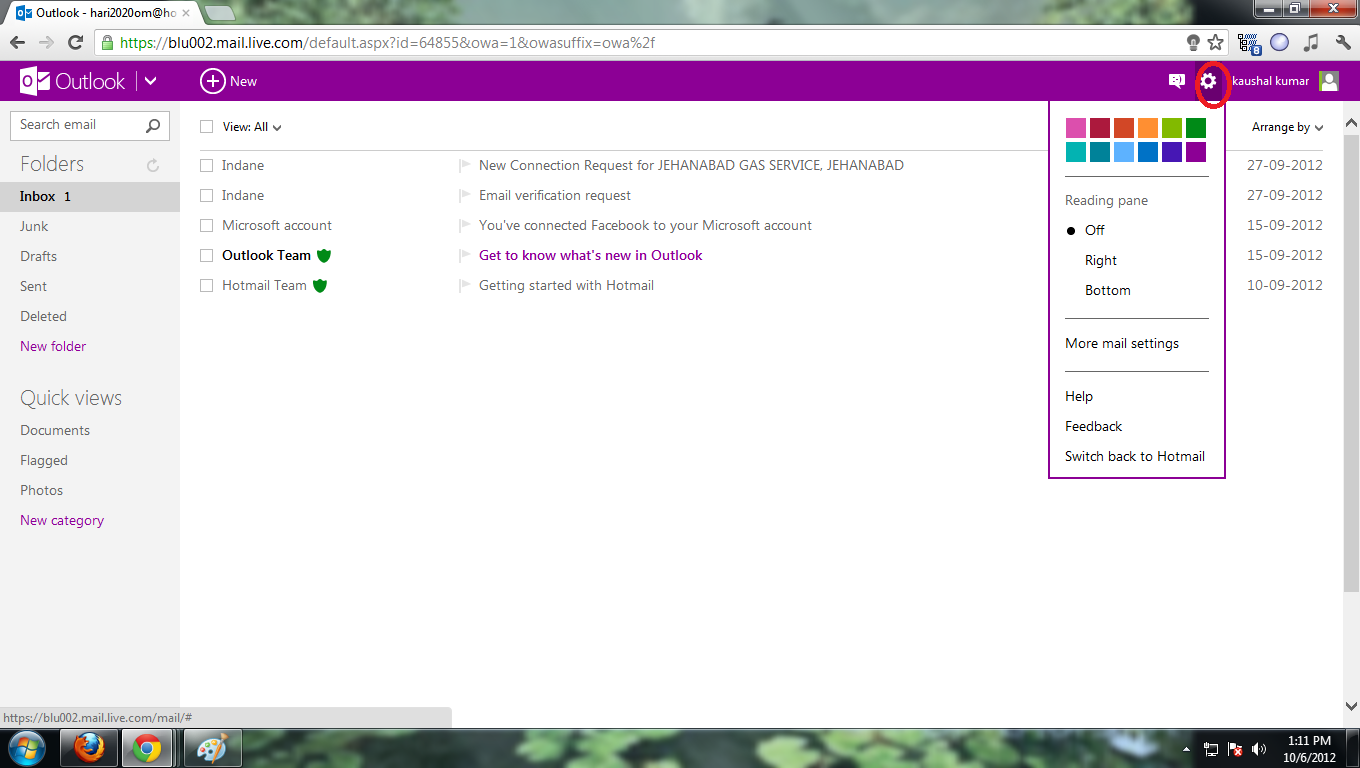Click the volume speaker tray icon
1360x768 pixels.
coord(1259,749)
